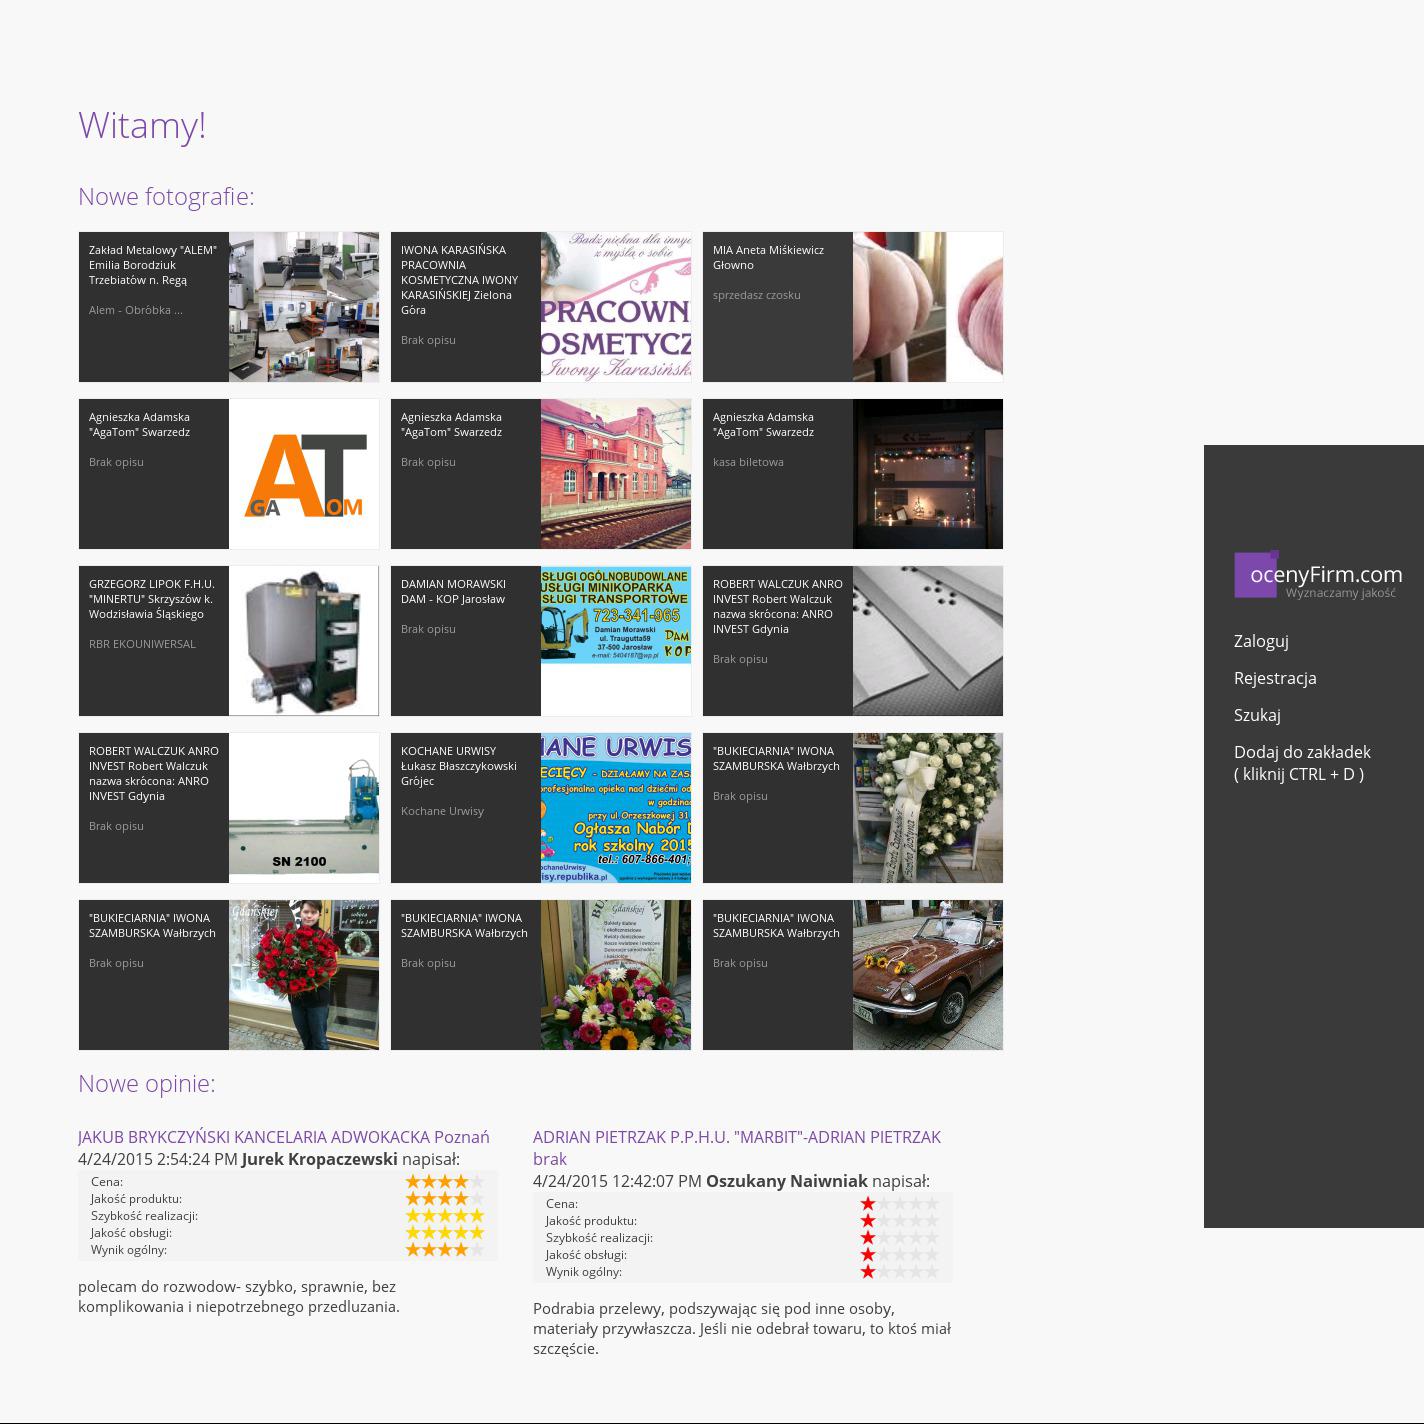Open Jakub Brykczyński Kancelaria Adwokacka link
The height and width of the screenshot is (1424, 1424).
coord(284,1137)
